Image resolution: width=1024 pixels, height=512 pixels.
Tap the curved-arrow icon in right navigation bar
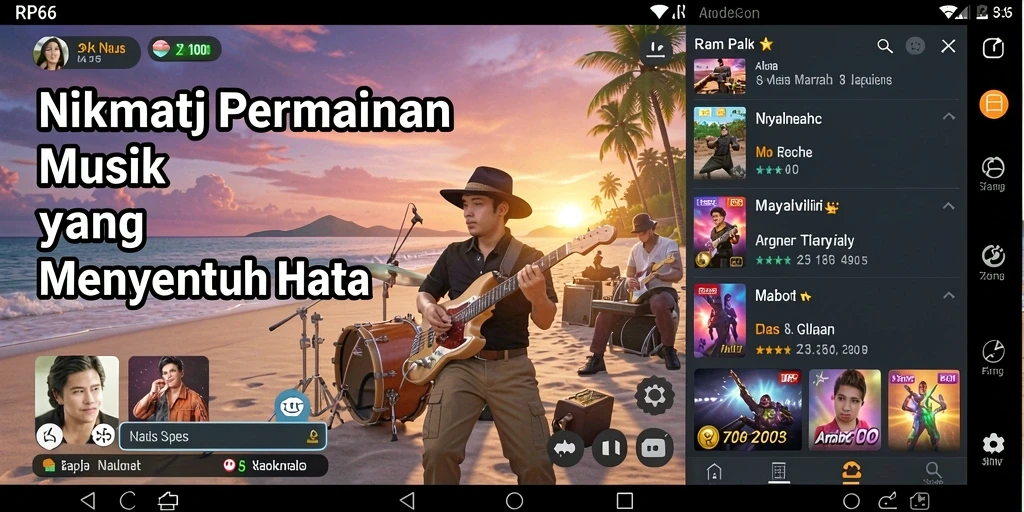[887, 500]
